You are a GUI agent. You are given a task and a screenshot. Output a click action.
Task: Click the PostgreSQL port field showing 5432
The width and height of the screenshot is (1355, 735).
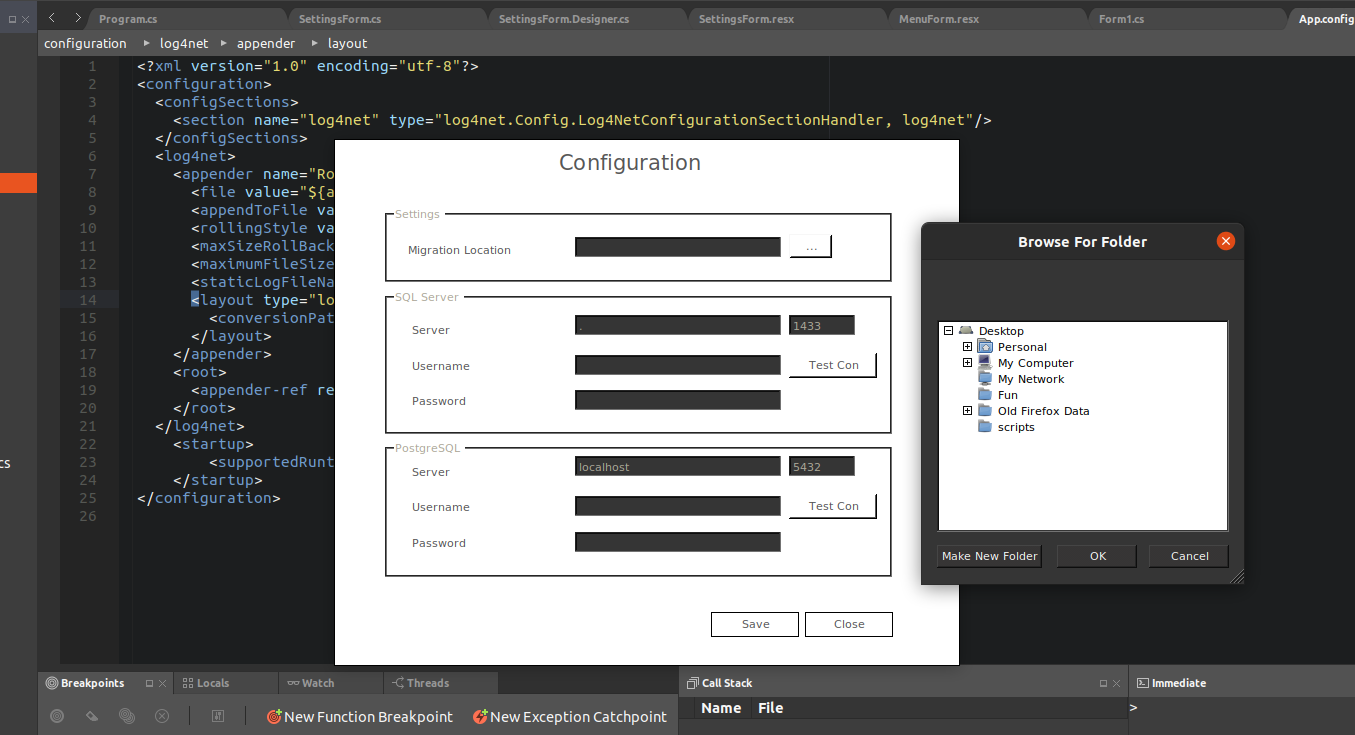tap(822, 466)
